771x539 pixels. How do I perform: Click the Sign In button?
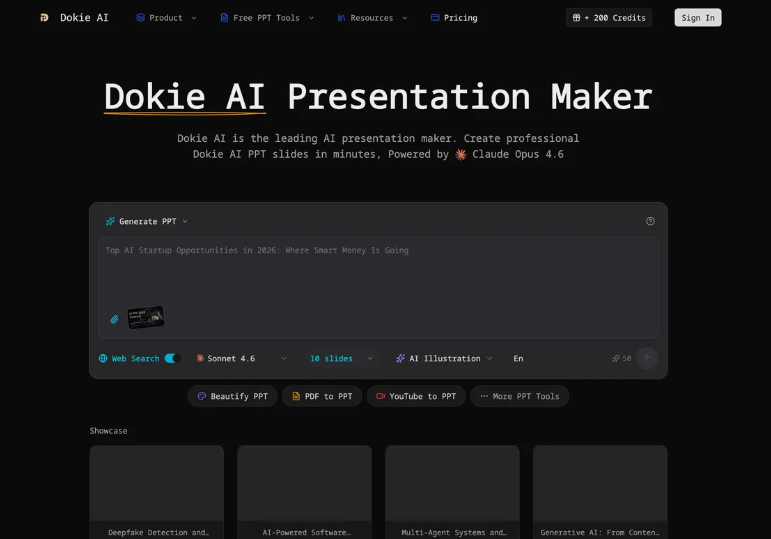click(697, 18)
